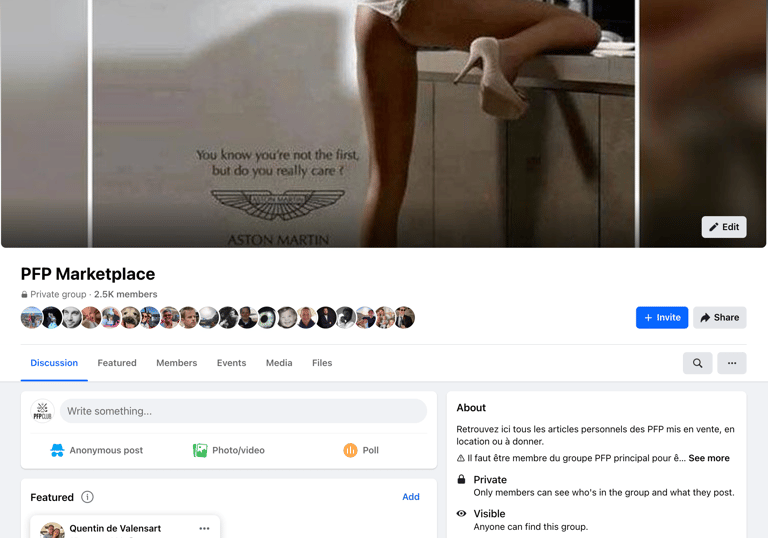Switch to the Discussion tab
This screenshot has width=768, height=538.
(x=54, y=363)
